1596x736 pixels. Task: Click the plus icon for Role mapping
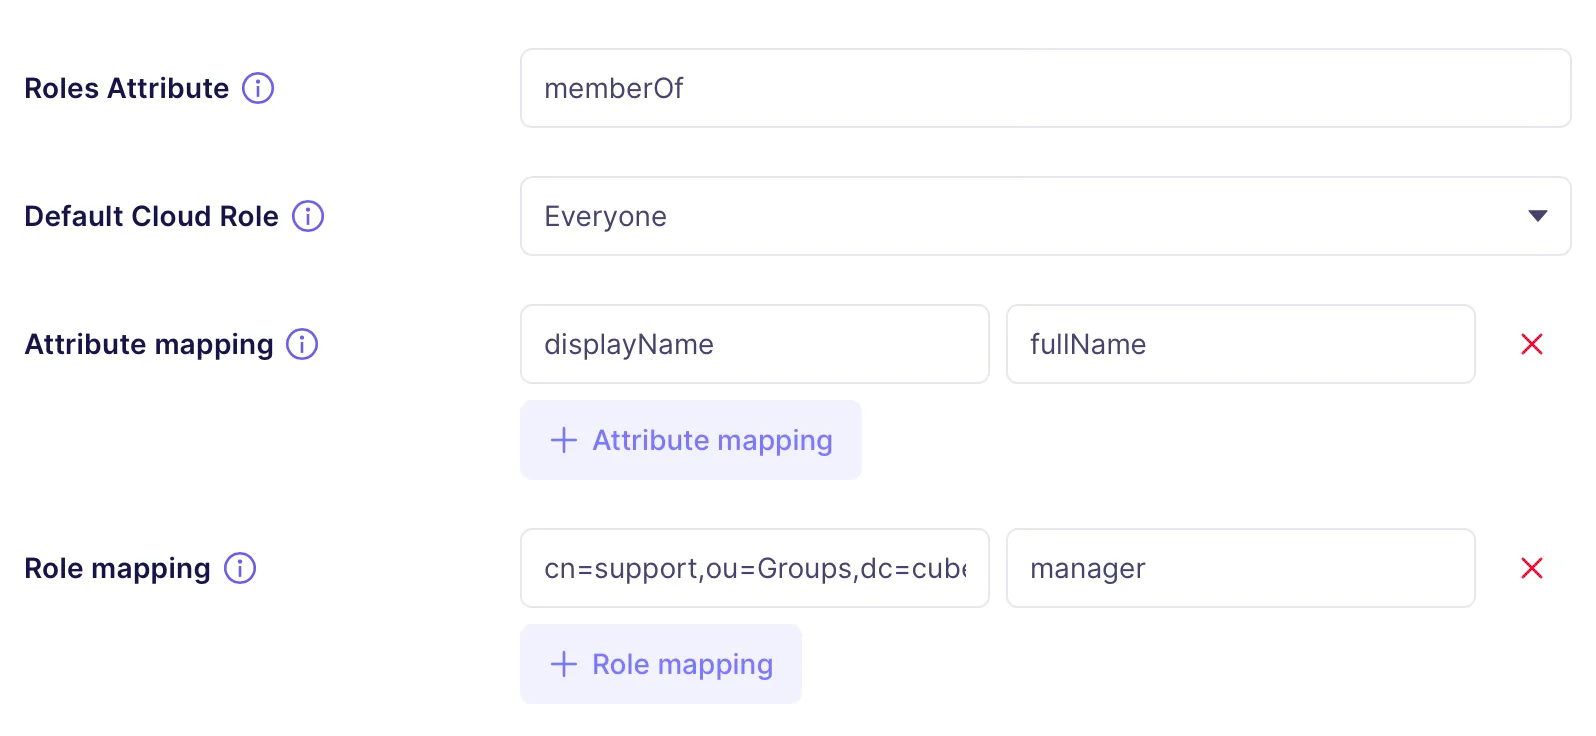point(564,664)
